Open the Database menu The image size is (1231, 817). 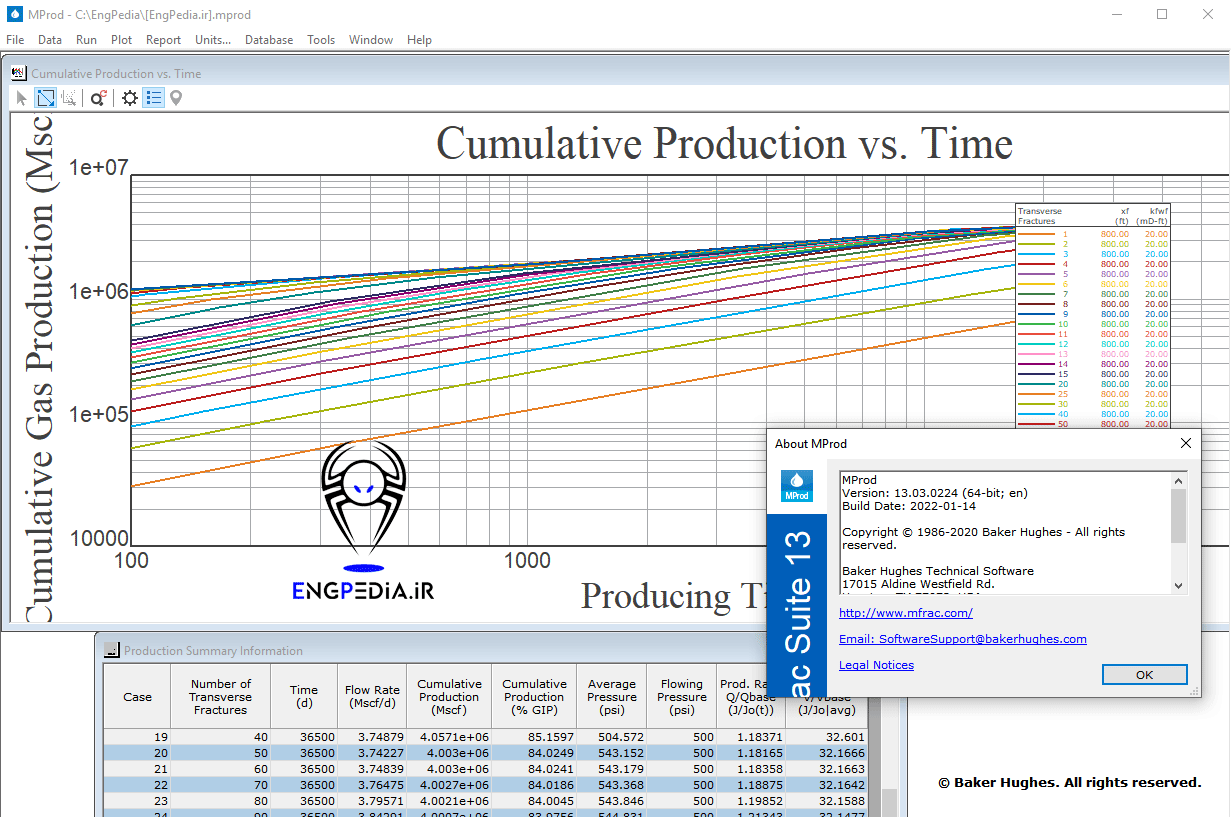[x=269, y=40]
